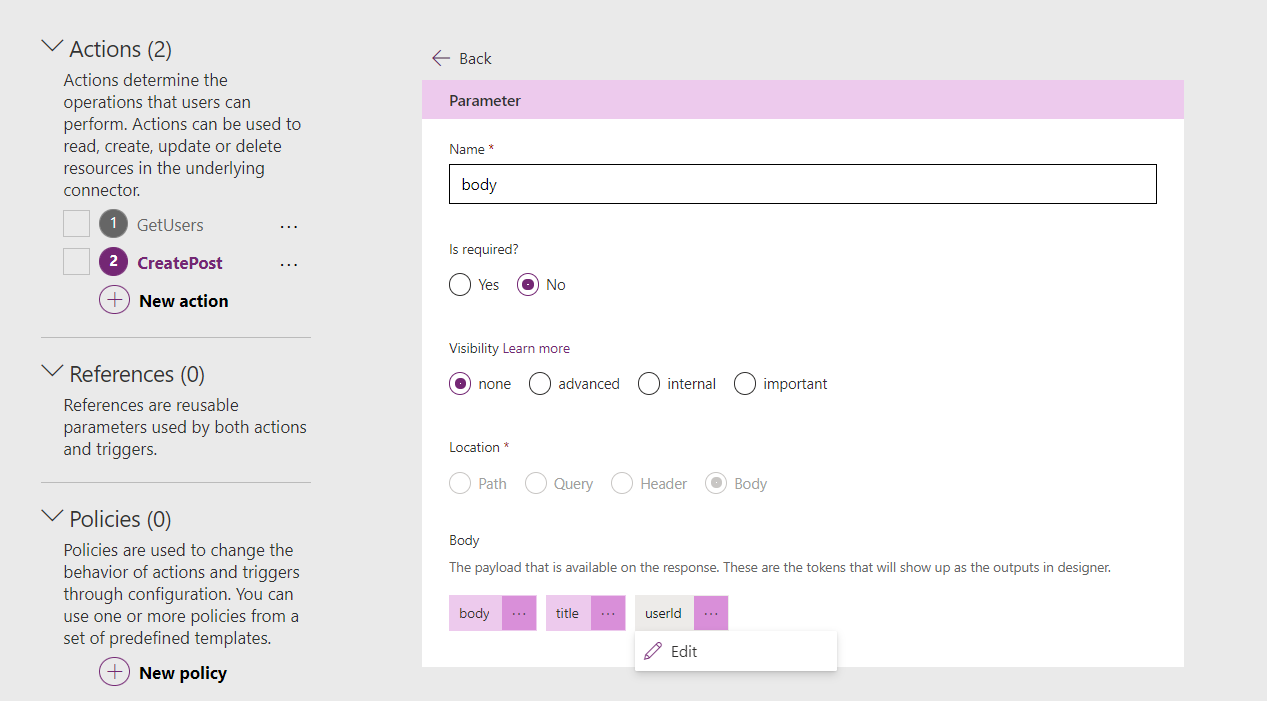The height and width of the screenshot is (701, 1267).
Task: Select the CreatePost action in list
Action: click(180, 263)
